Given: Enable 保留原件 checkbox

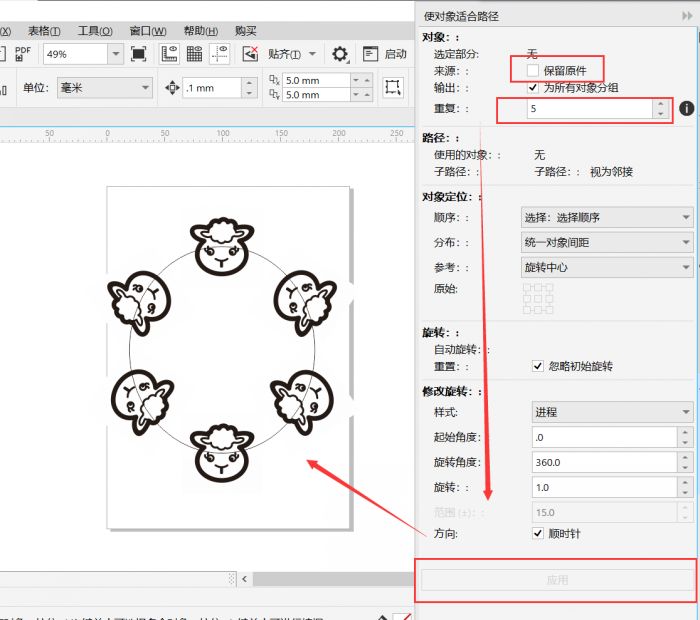Looking at the screenshot, I should [533, 71].
